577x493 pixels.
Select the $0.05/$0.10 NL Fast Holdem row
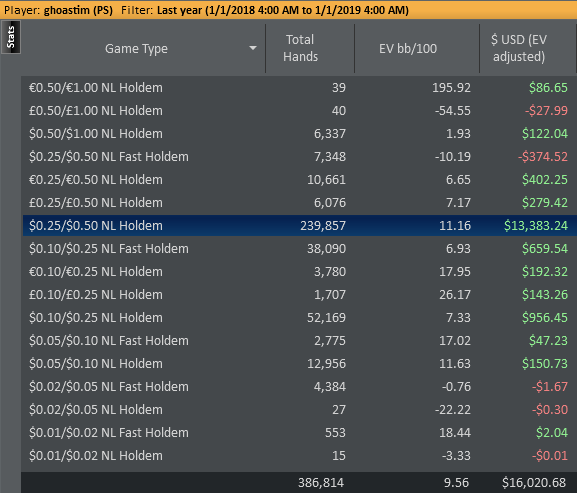click(299, 340)
